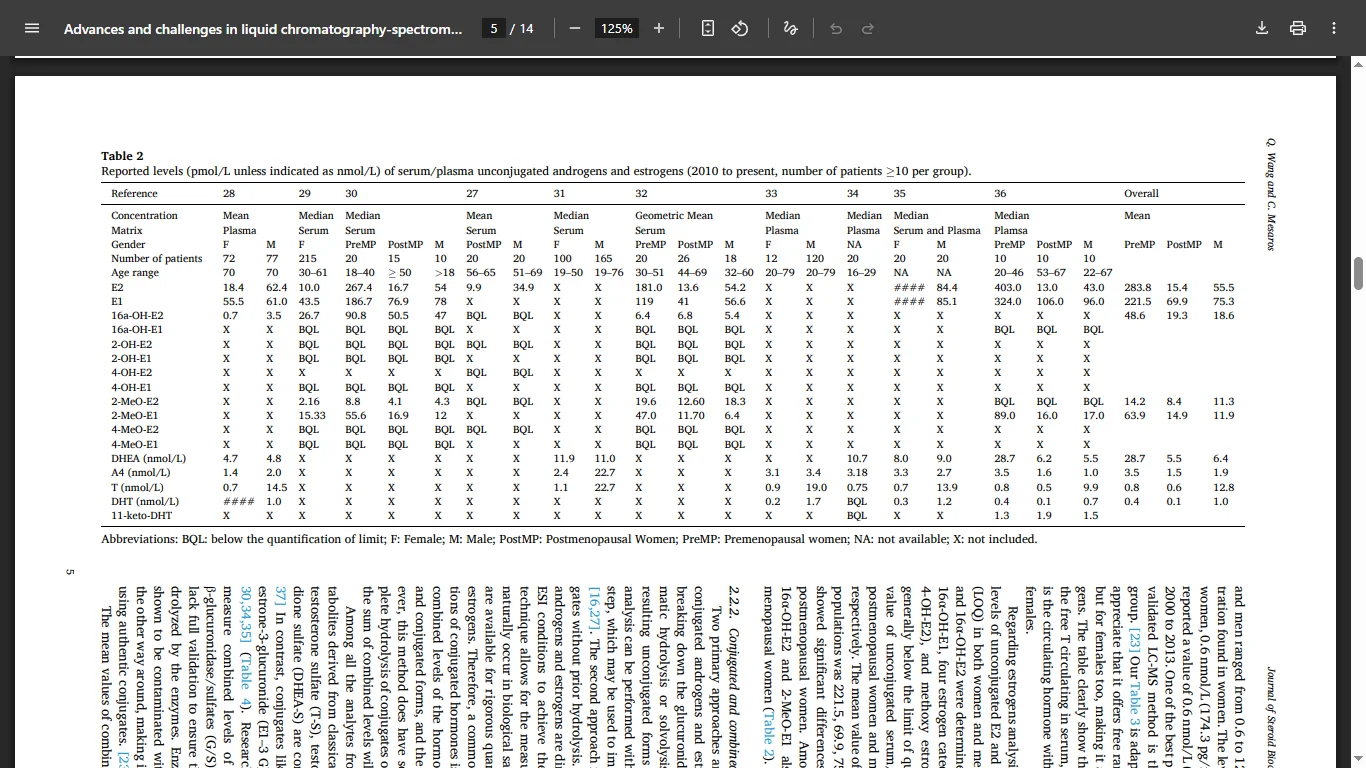Click the 'DHT (nmol/L)' row label
Screen dimensions: 1366x768
pyautogui.click(x=145, y=502)
